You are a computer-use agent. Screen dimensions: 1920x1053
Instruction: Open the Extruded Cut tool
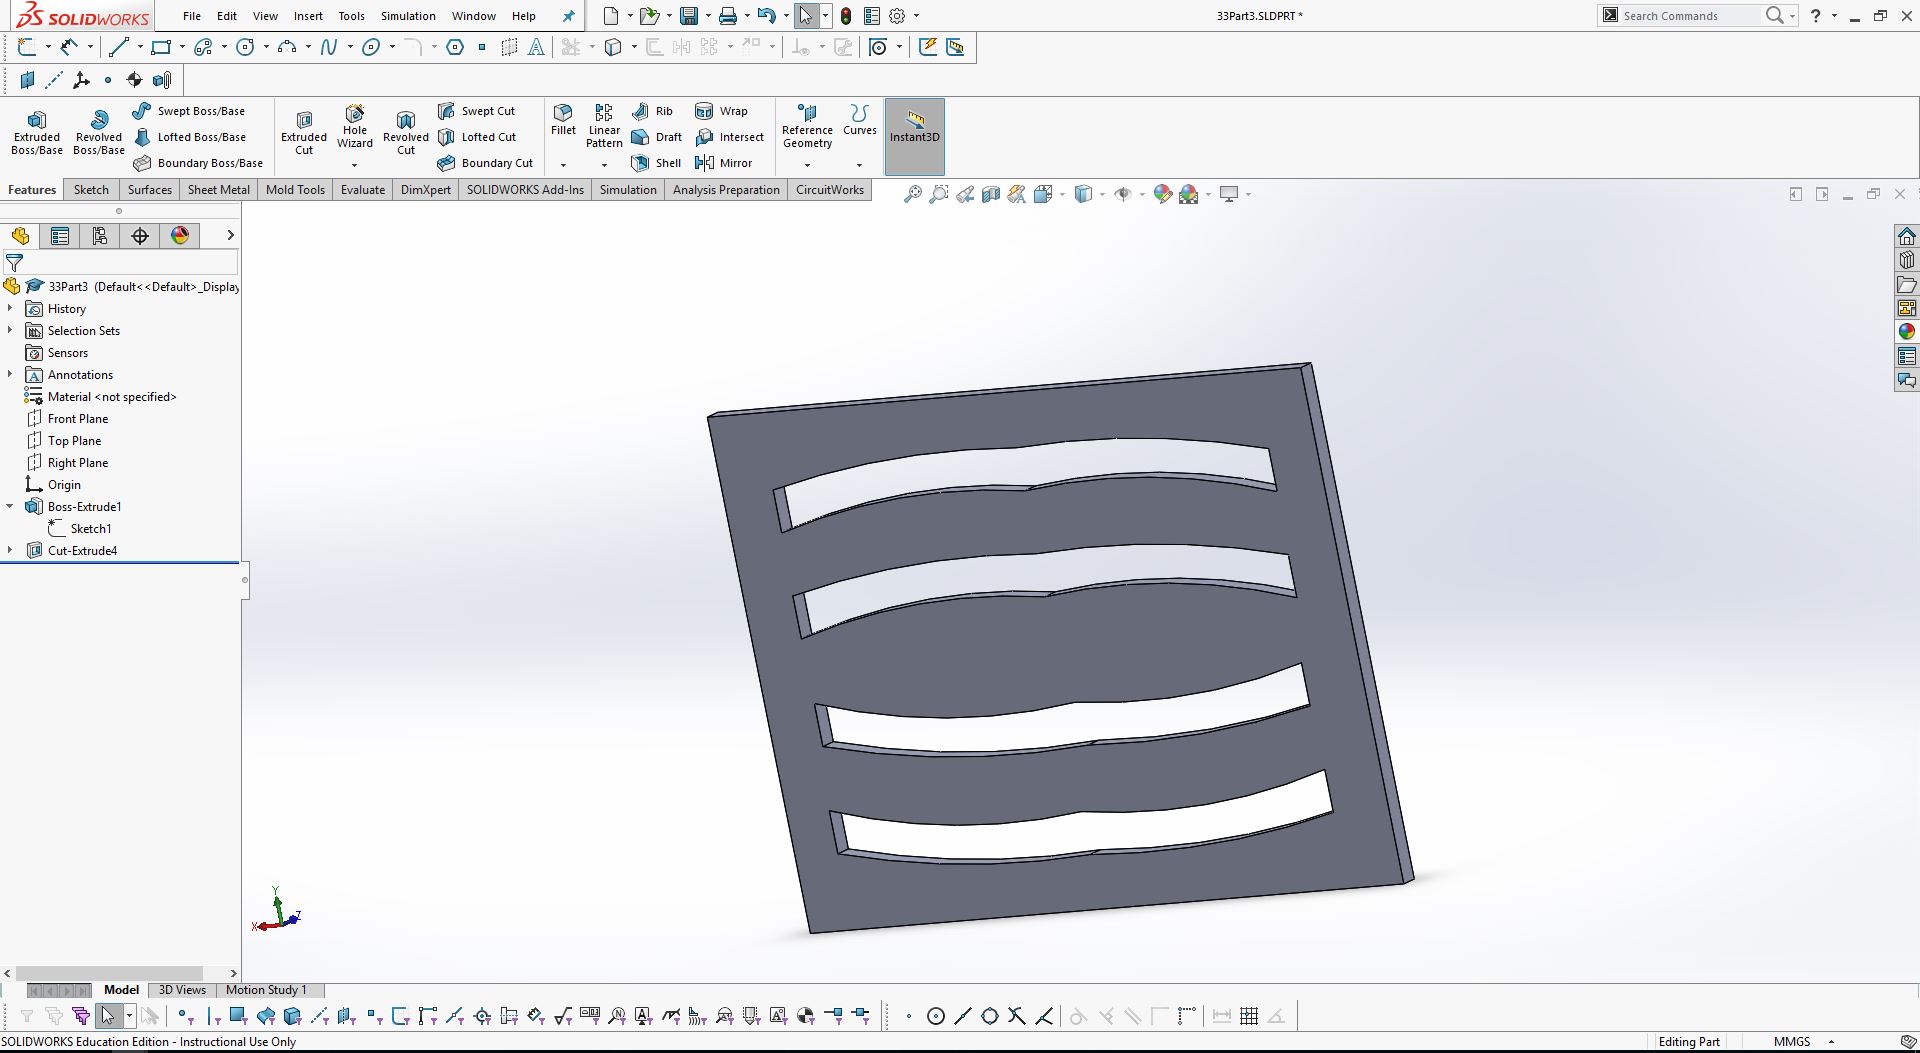[304, 132]
